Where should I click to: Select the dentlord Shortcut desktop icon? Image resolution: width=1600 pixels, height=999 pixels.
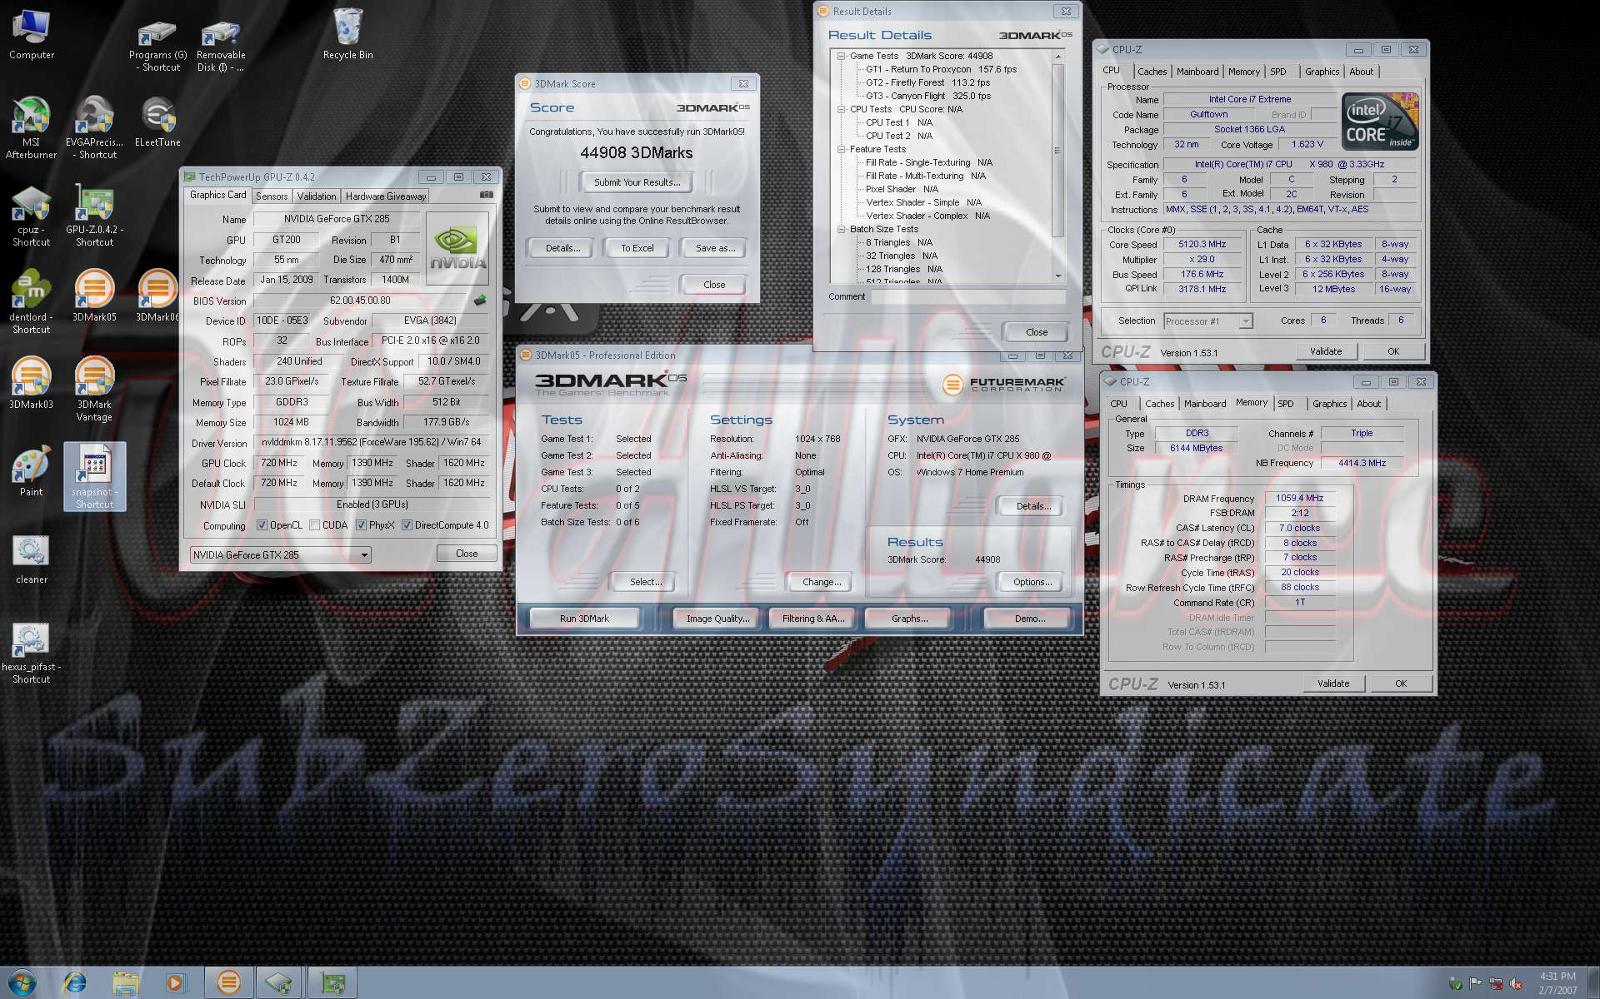tap(31, 302)
